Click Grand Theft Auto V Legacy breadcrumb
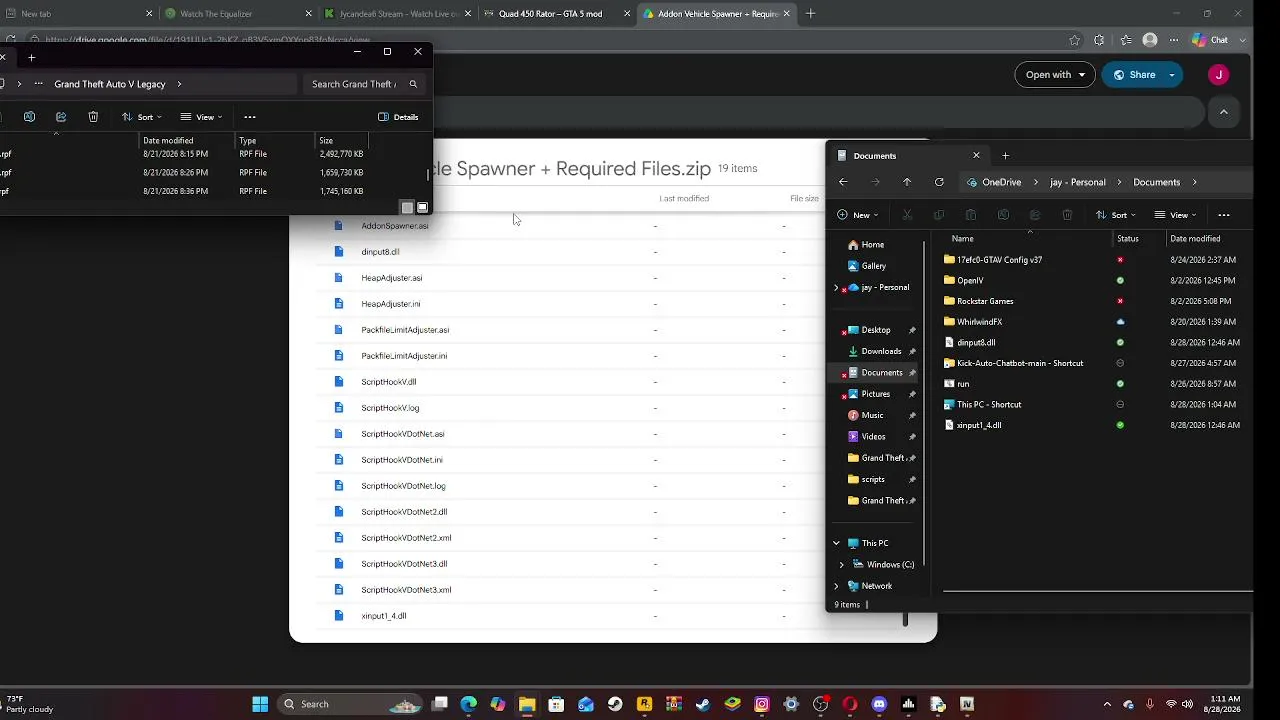The width and height of the screenshot is (1280, 720). (x=110, y=84)
